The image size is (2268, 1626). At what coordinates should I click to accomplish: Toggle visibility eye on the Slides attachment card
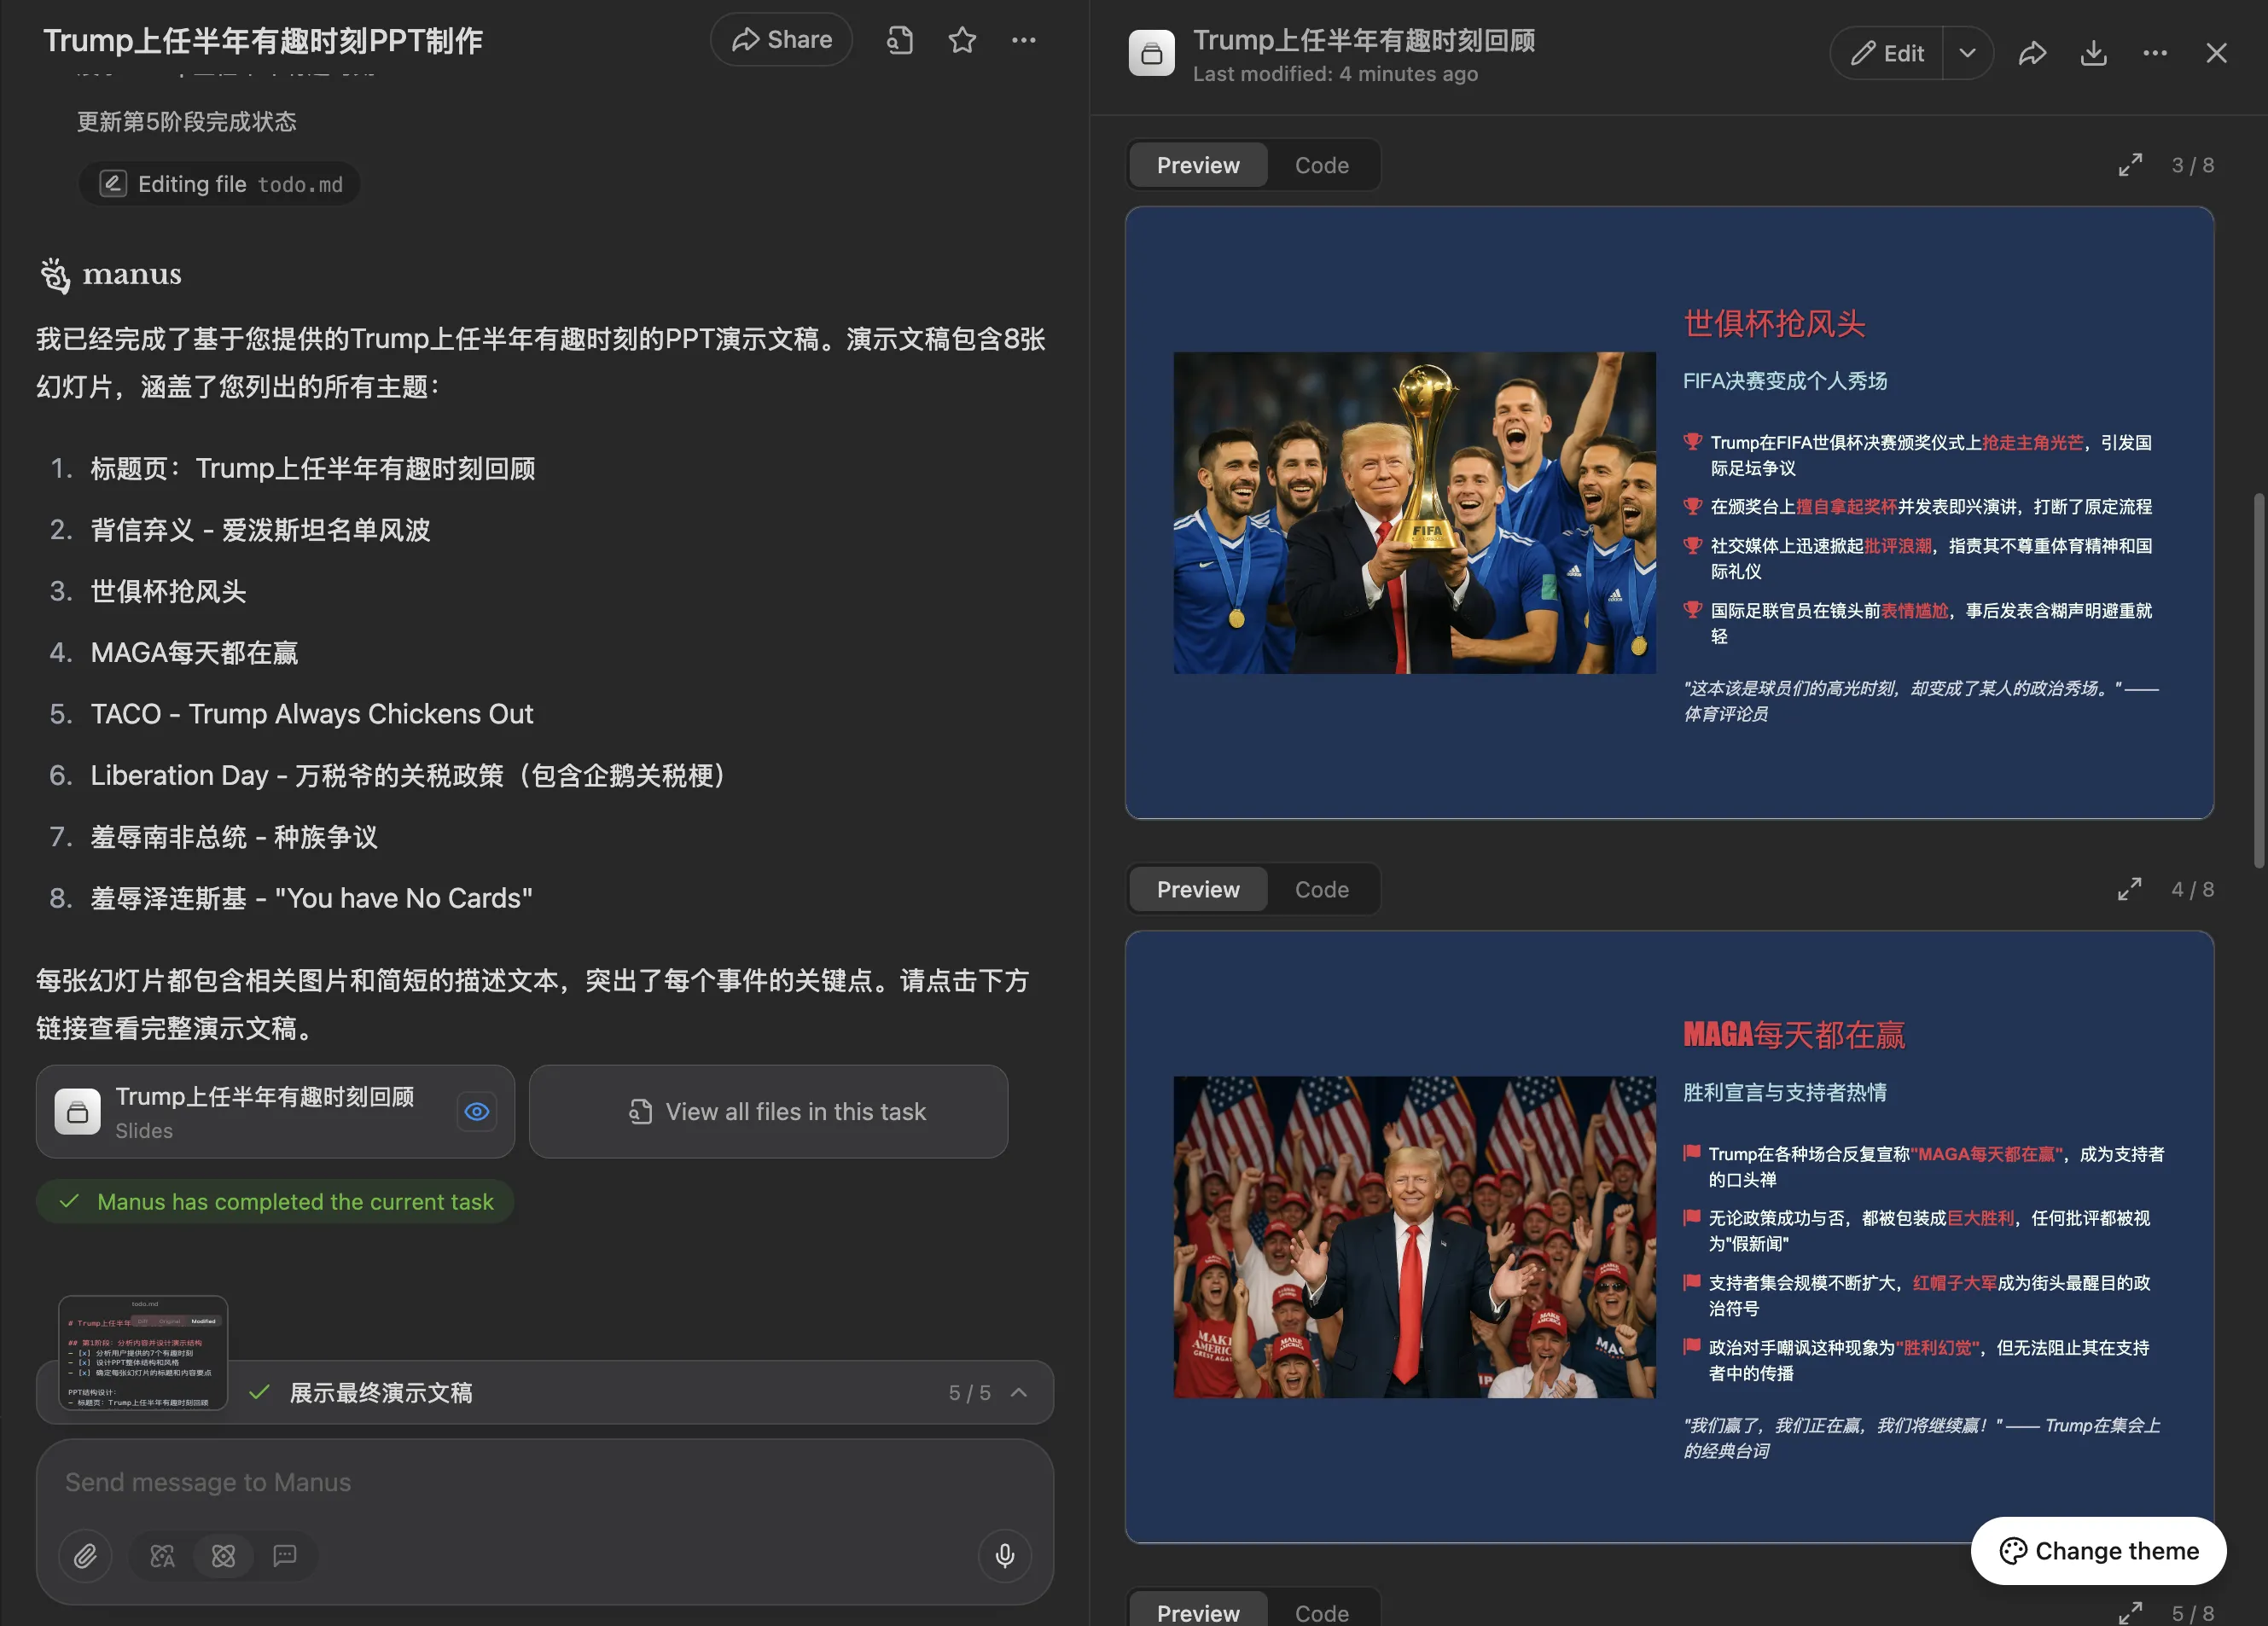coord(476,1111)
